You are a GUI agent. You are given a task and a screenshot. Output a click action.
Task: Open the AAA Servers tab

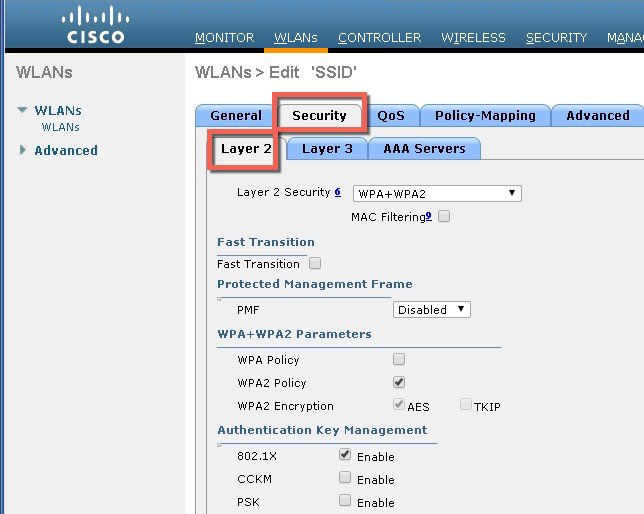point(424,148)
